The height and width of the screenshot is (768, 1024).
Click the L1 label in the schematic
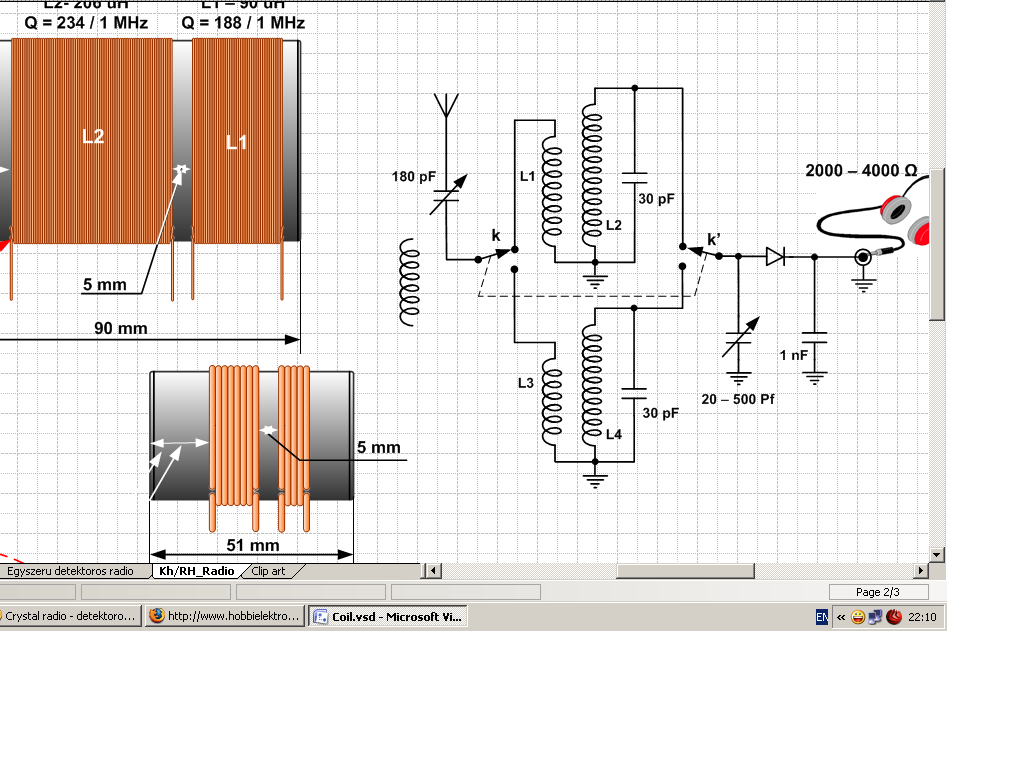528,176
